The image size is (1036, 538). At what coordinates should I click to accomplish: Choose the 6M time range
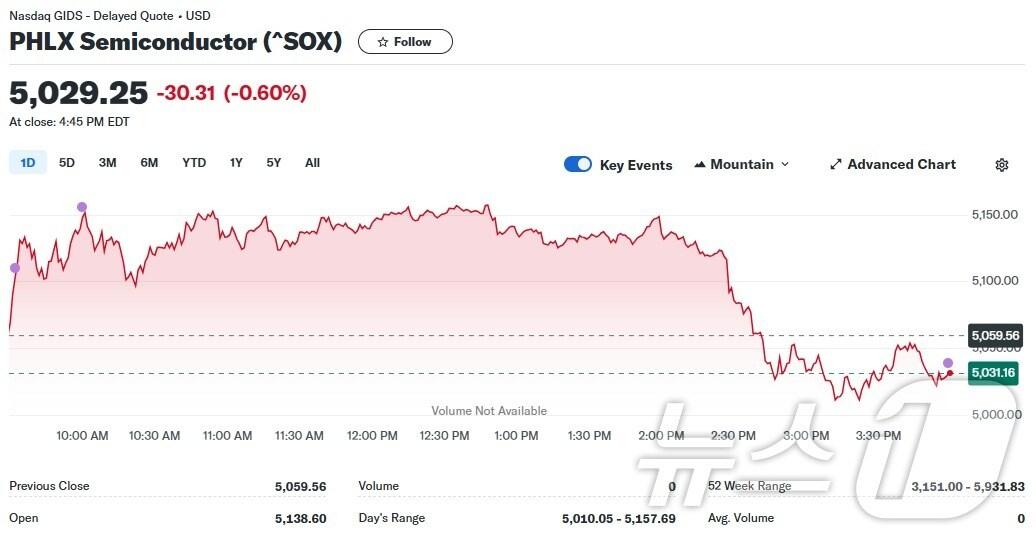click(x=149, y=163)
